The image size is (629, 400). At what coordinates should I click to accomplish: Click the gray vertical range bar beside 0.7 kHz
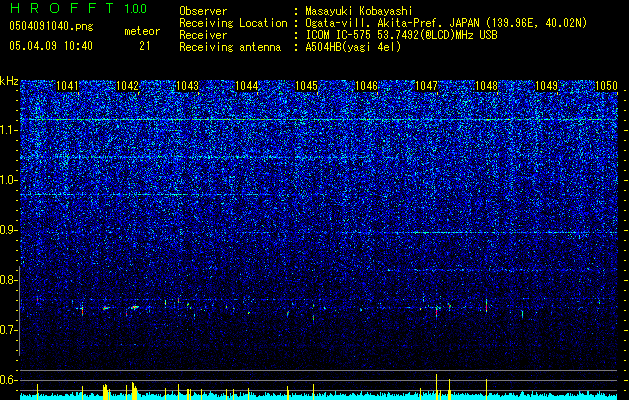(x=19, y=311)
